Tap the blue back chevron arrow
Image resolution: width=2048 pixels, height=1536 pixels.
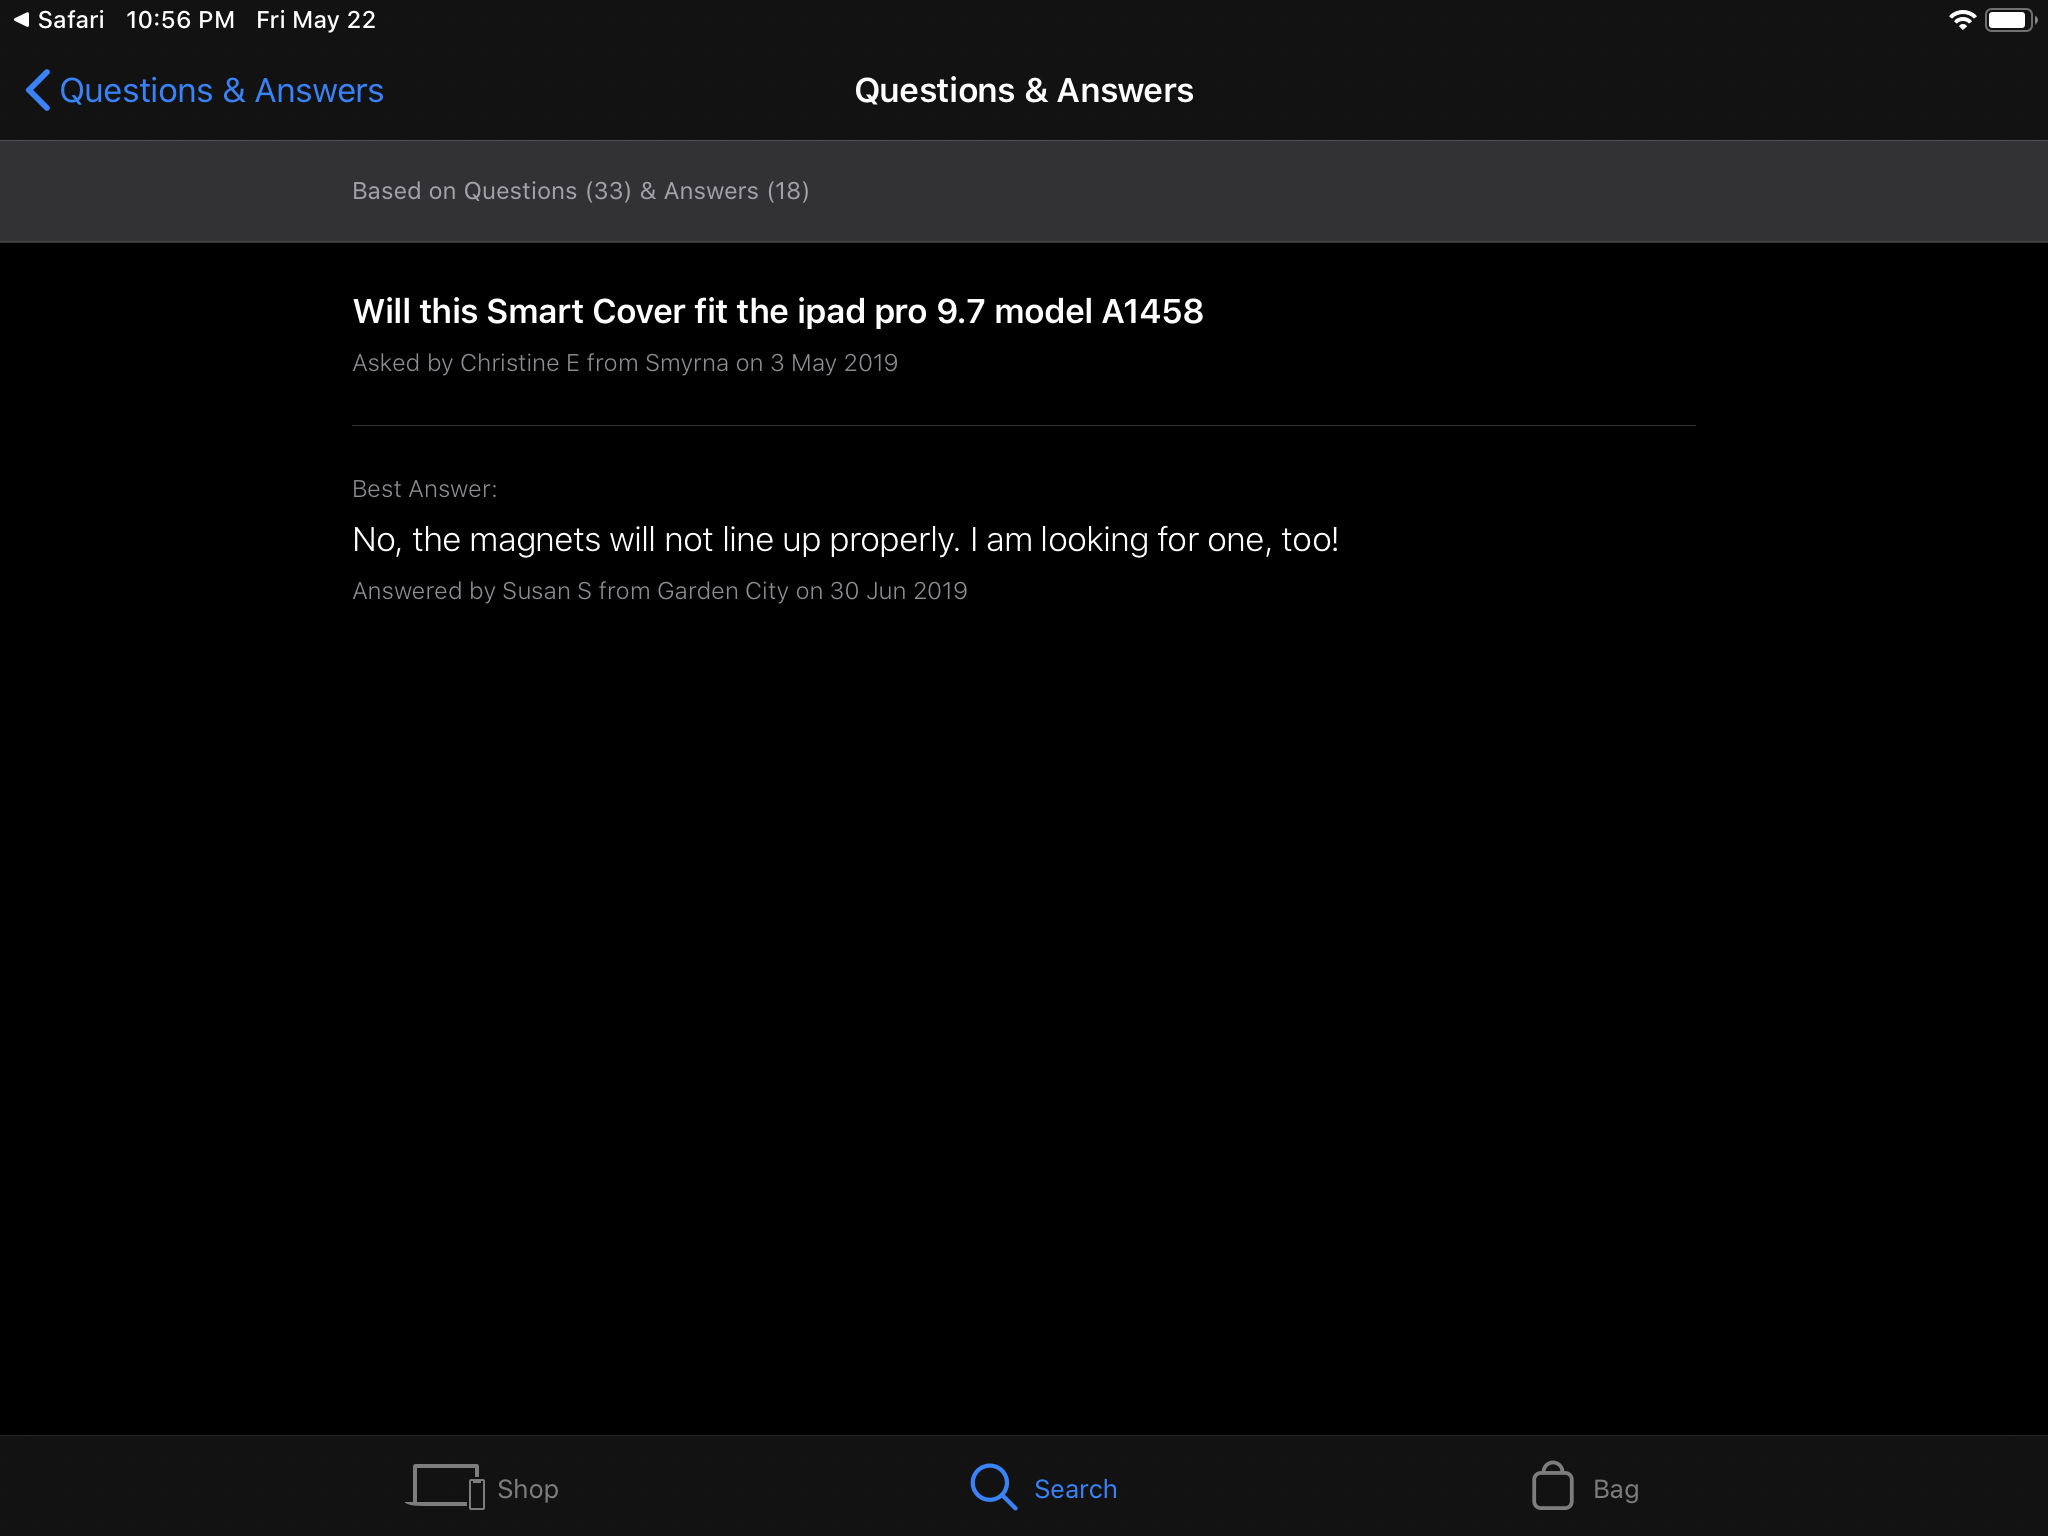pyautogui.click(x=38, y=90)
